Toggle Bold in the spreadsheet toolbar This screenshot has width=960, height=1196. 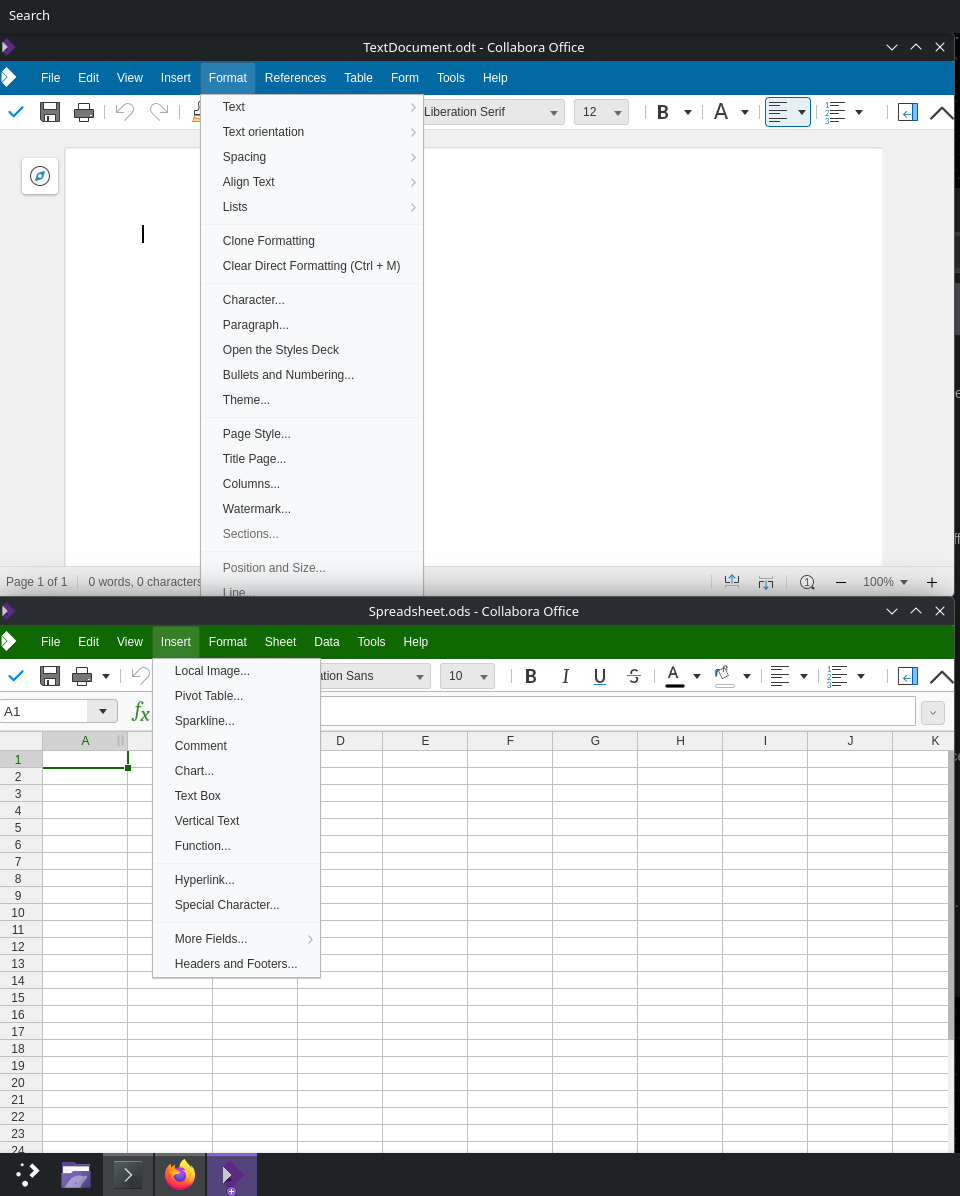pos(531,676)
